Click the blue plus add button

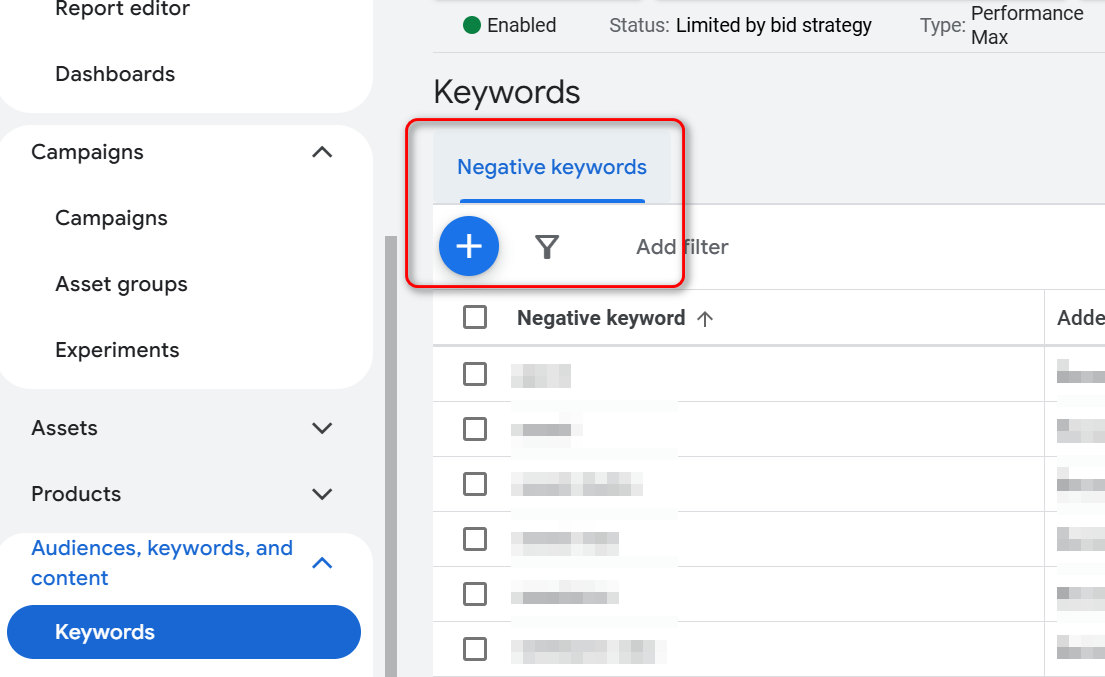[x=469, y=246]
